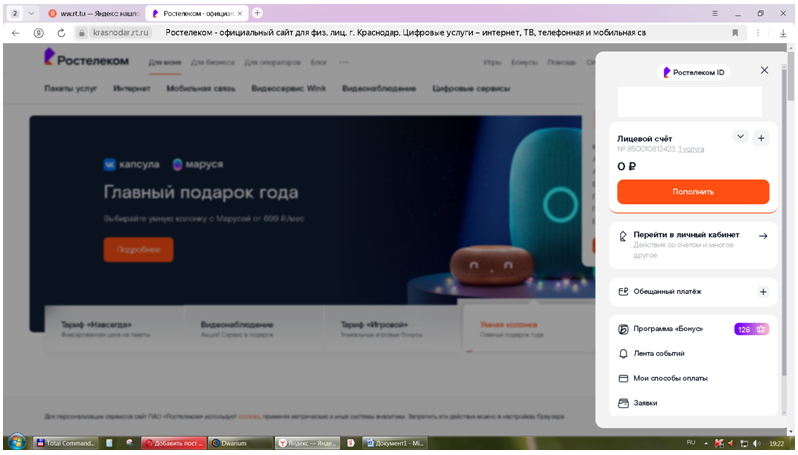Click the orange Пополнить button
This screenshot has height=455, width=798.
click(693, 192)
